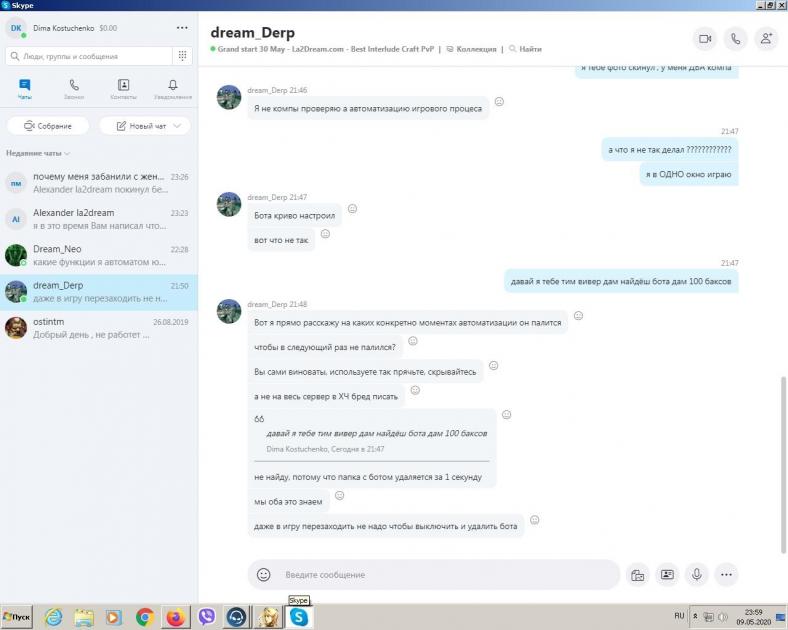The image size is (788, 630).
Task: Add a participant to the conversation
Action: coord(767,38)
